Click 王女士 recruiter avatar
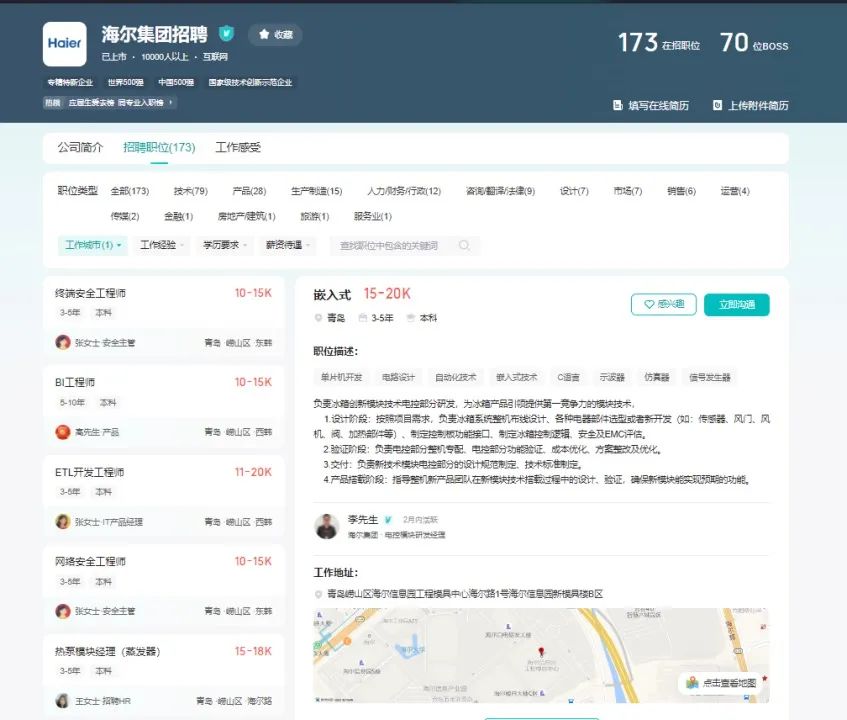 coord(63,701)
